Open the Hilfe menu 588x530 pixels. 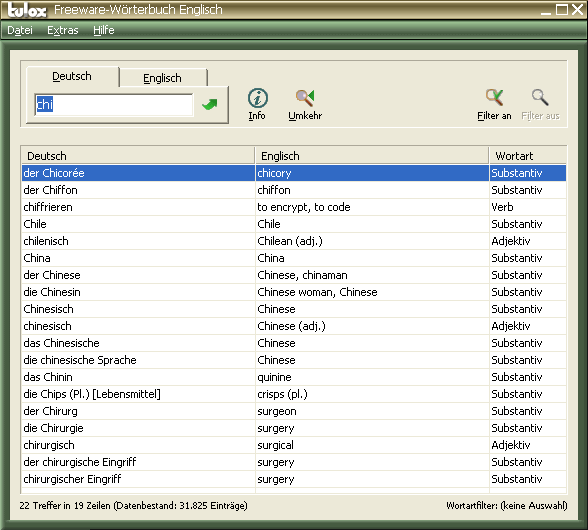coord(104,30)
